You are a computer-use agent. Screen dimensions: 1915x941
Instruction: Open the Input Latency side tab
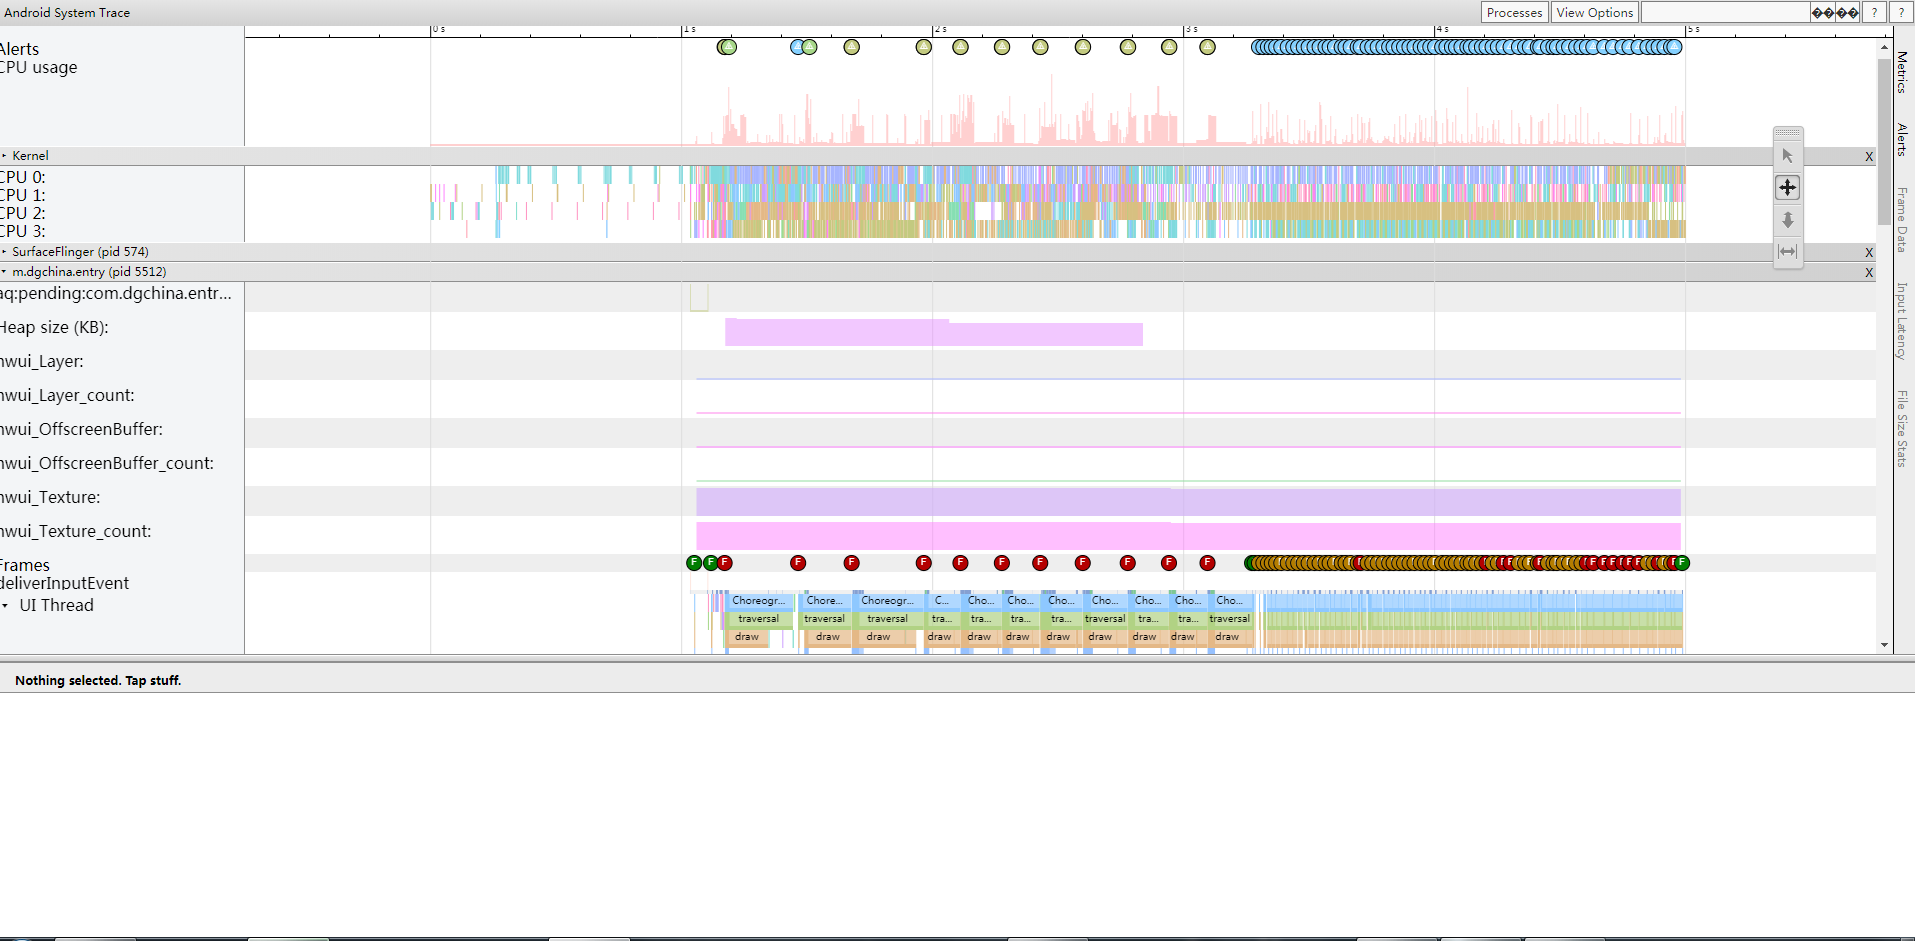[x=1902, y=321]
